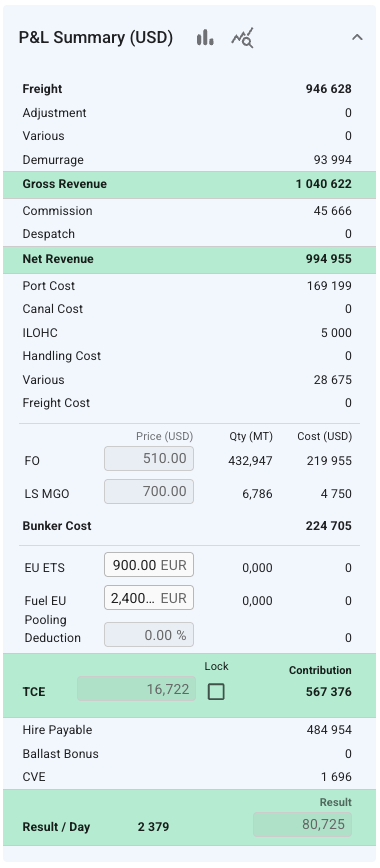Click the Bunker Cost total 224 705
This screenshot has width=380, height=868.
[x=328, y=526]
